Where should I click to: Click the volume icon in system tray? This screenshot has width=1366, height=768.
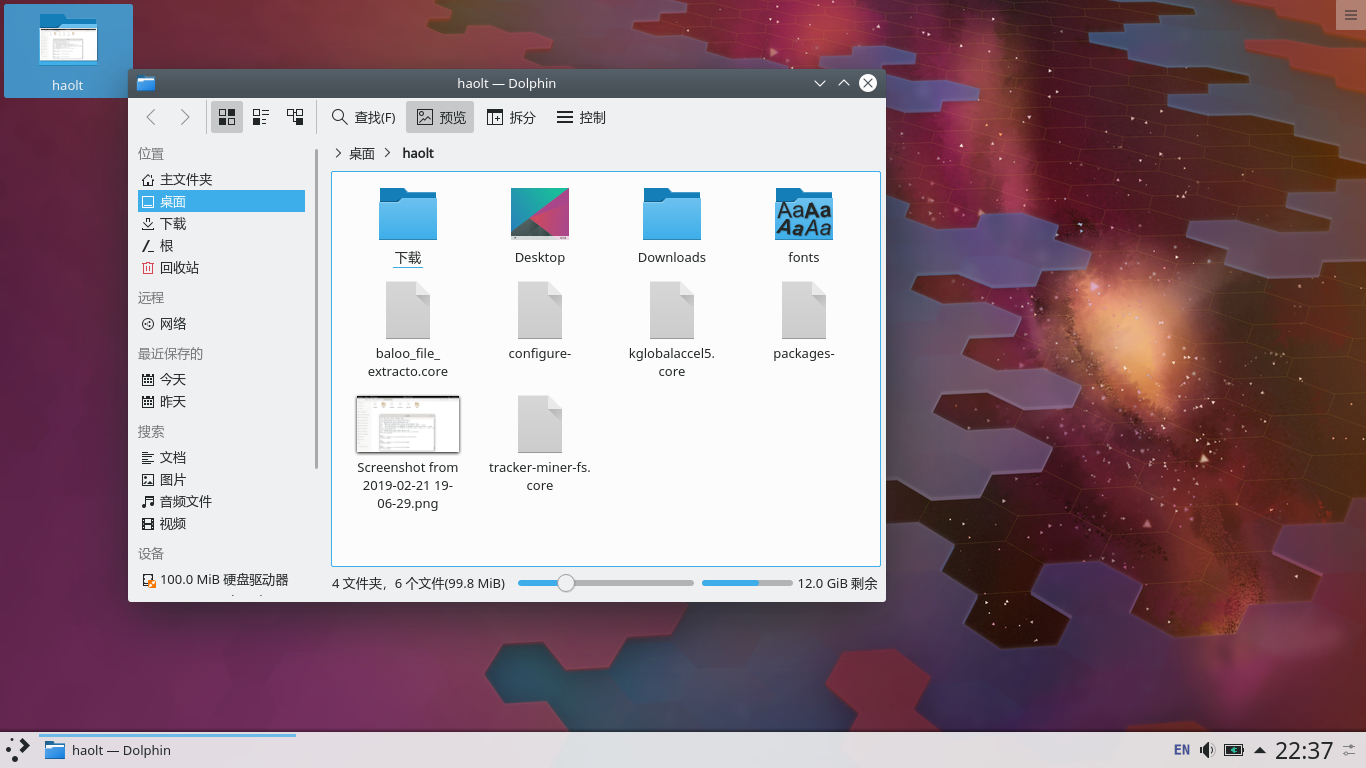(1207, 750)
